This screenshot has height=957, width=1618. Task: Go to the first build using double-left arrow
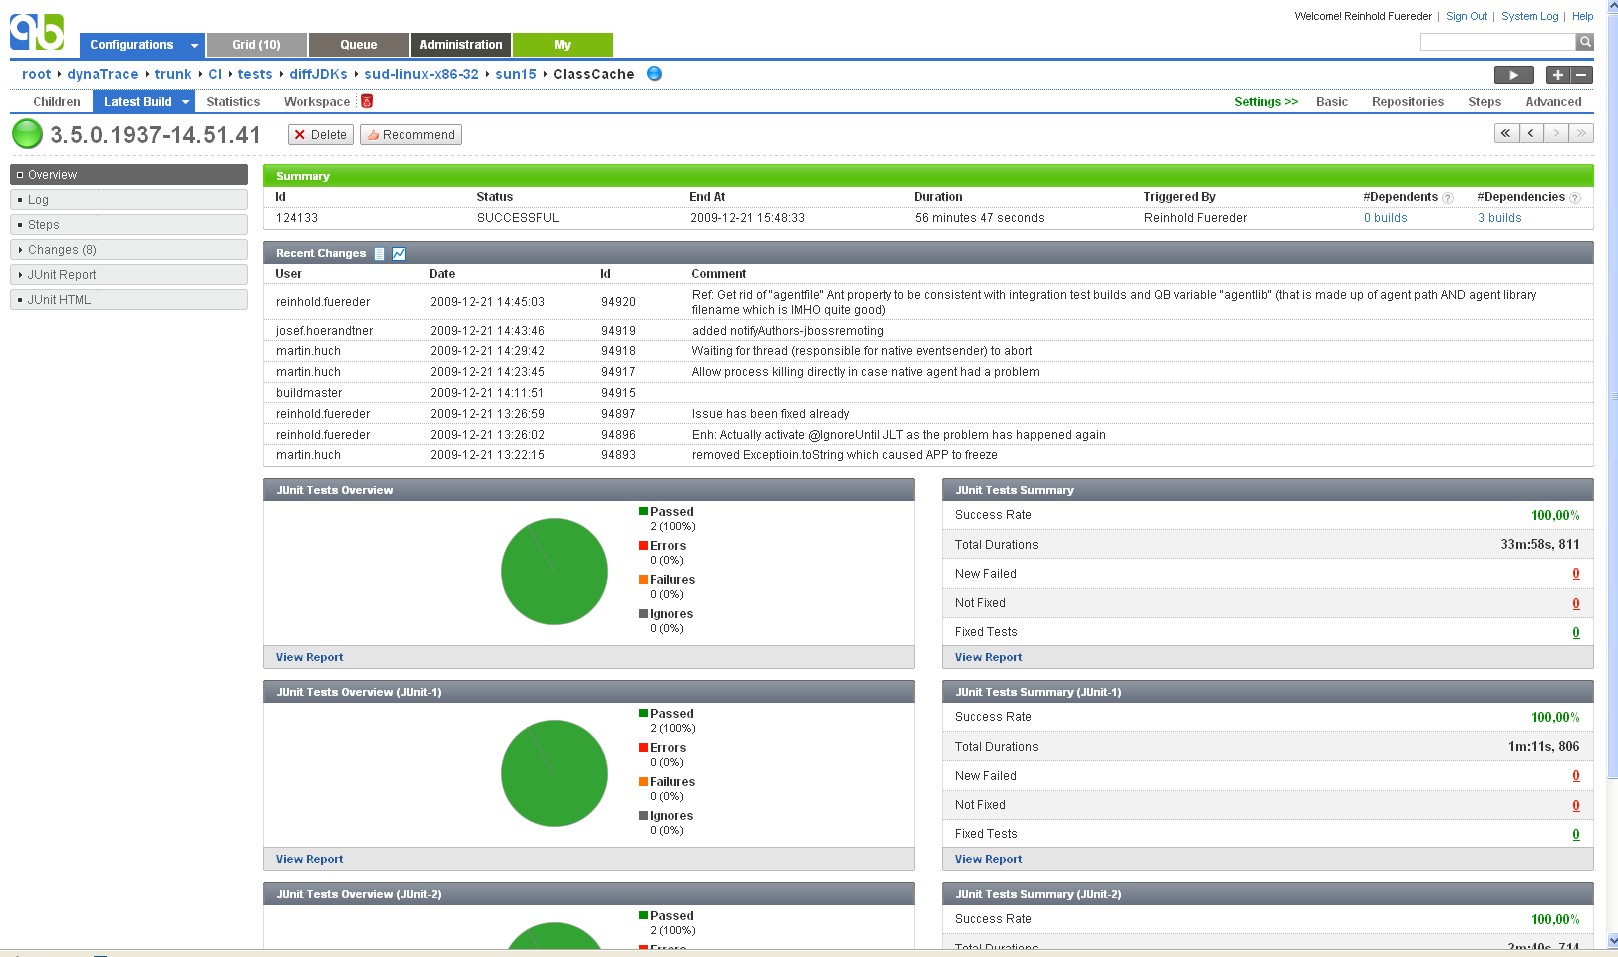[1506, 133]
